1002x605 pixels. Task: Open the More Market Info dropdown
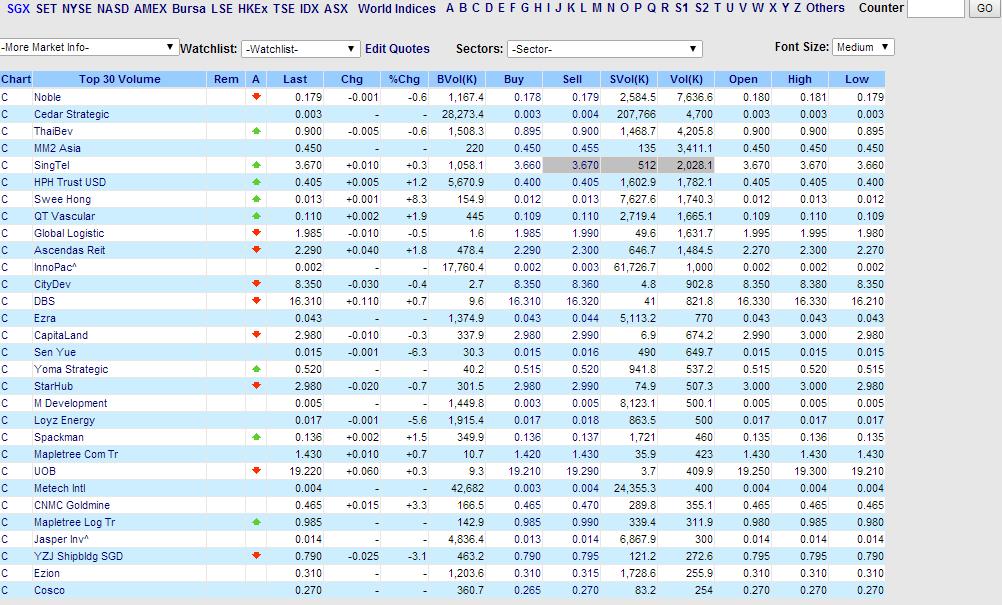[89, 47]
